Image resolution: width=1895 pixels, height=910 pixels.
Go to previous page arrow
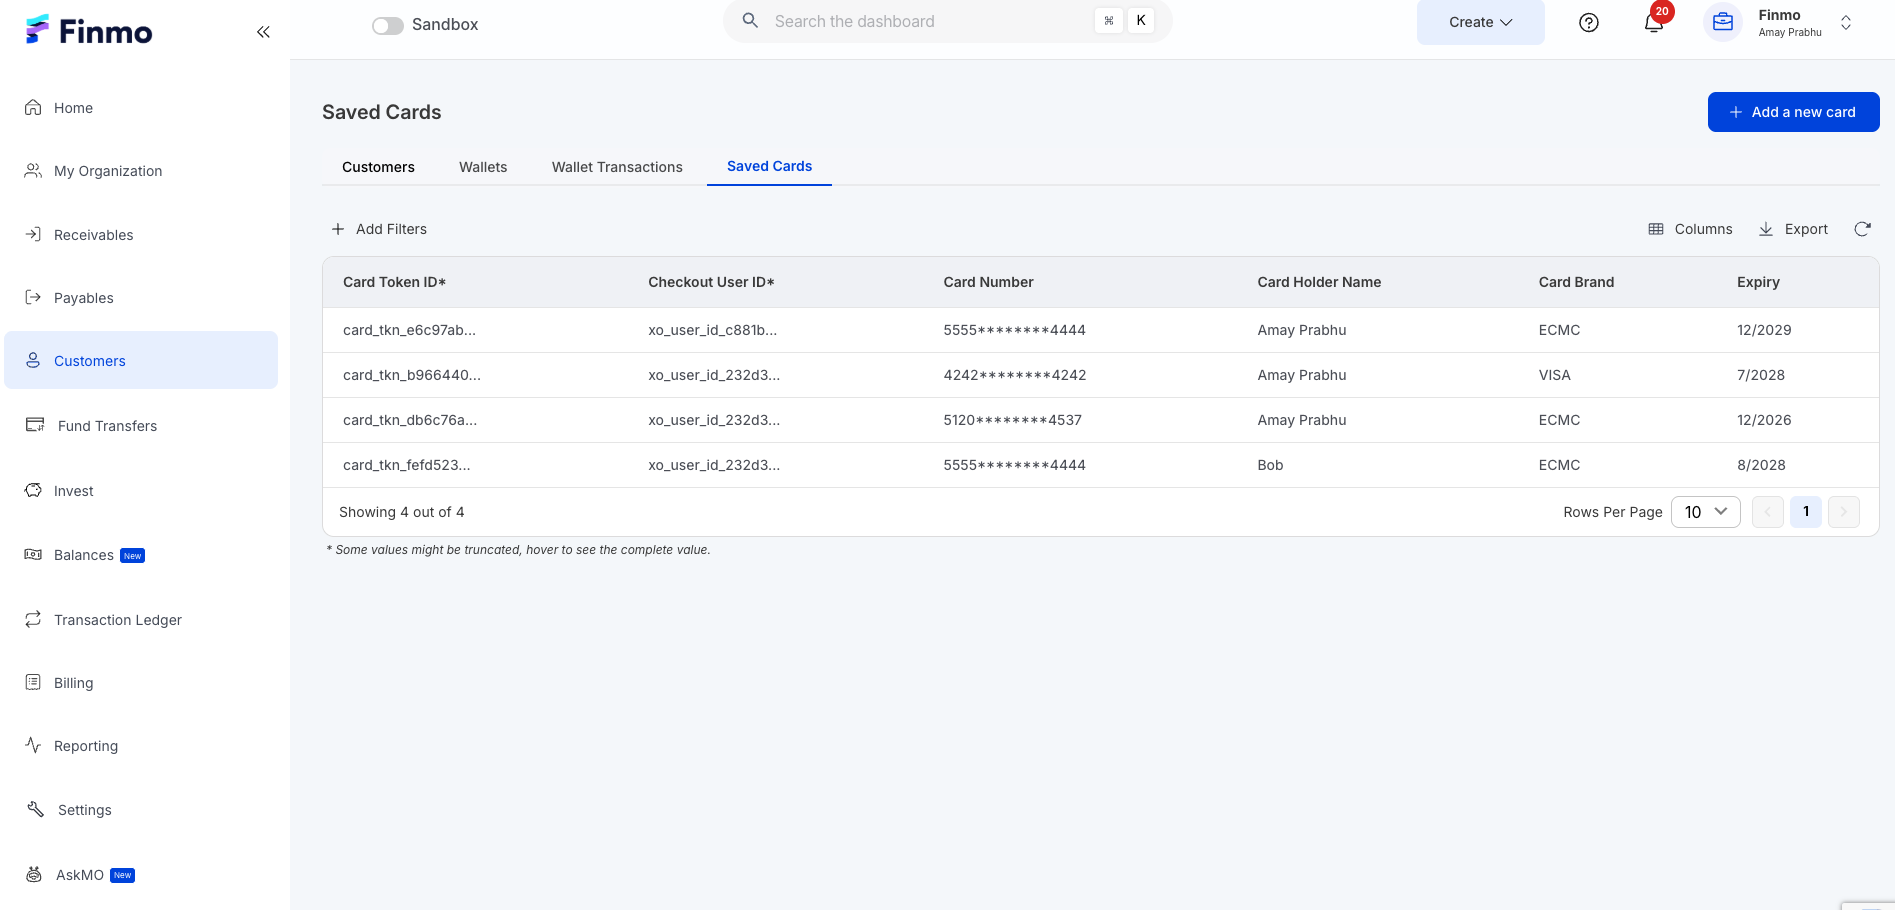point(1767,512)
